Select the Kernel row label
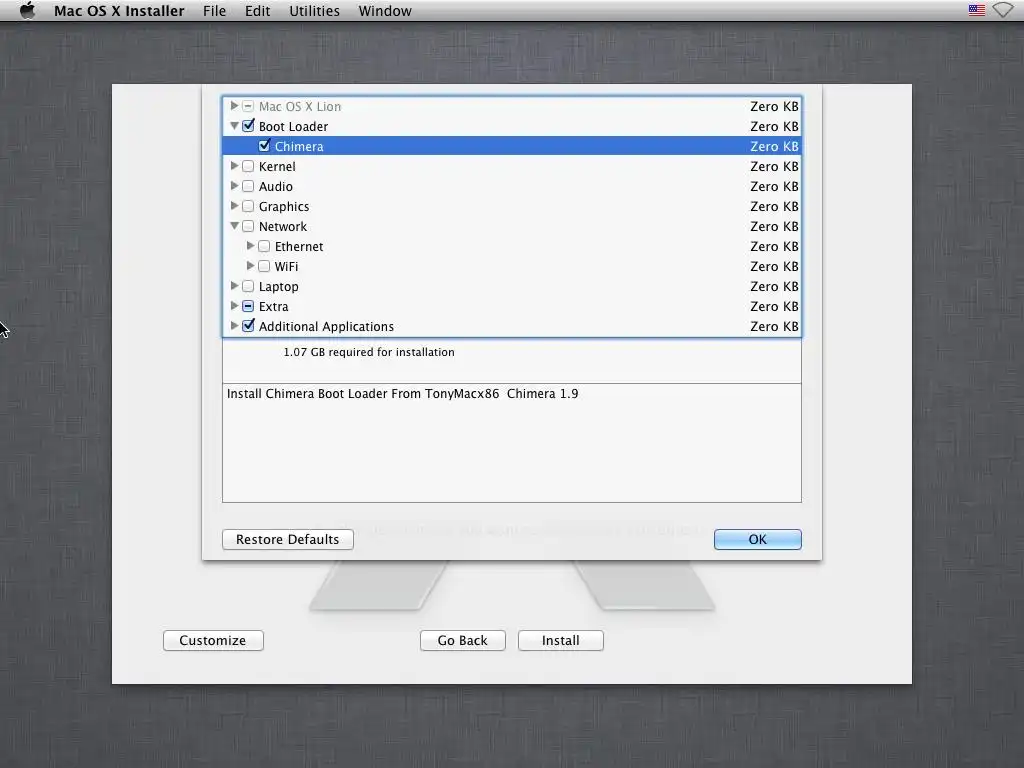 coord(277,167)
